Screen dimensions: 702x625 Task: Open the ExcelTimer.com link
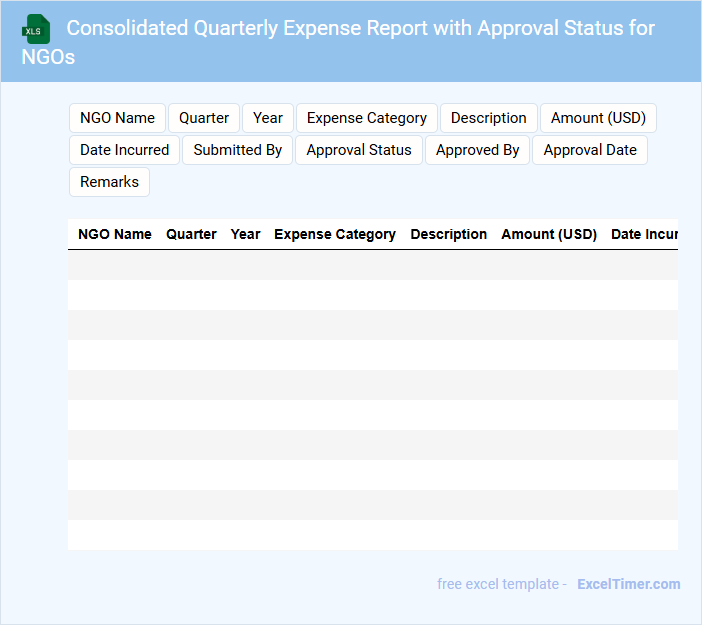[628, 584]
